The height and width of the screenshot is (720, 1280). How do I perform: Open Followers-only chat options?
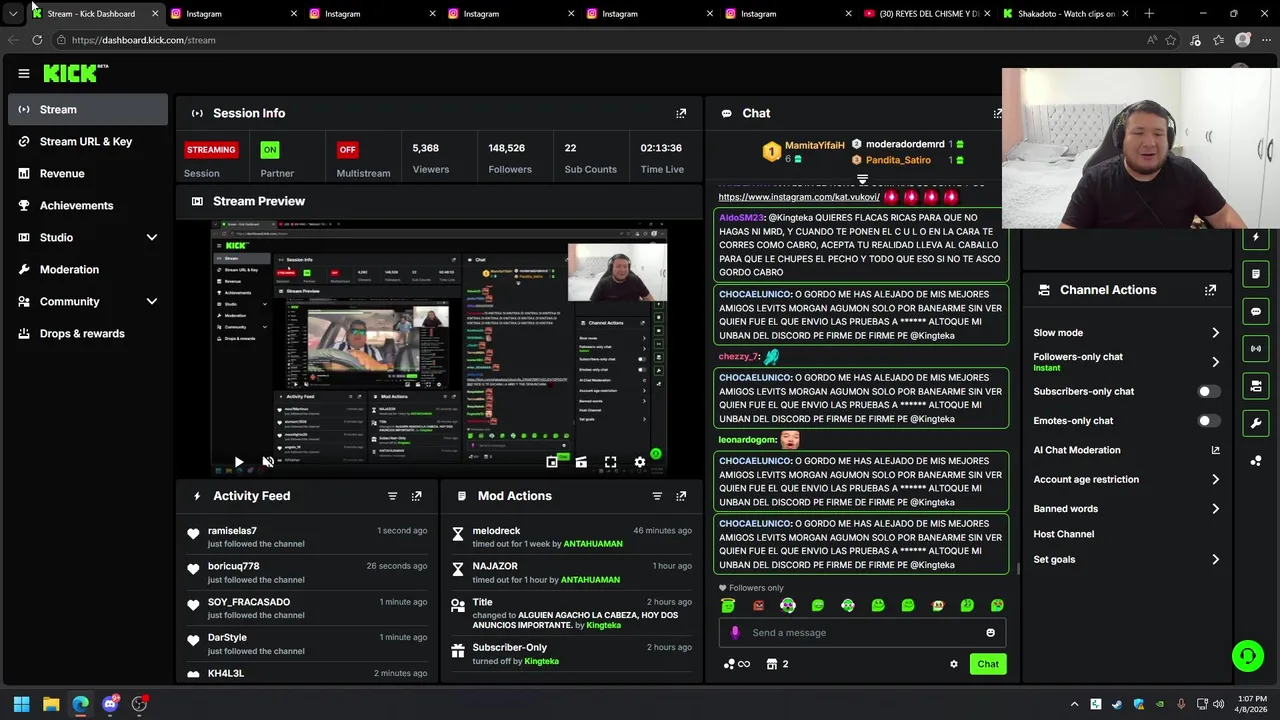(x=1126, y=362)
